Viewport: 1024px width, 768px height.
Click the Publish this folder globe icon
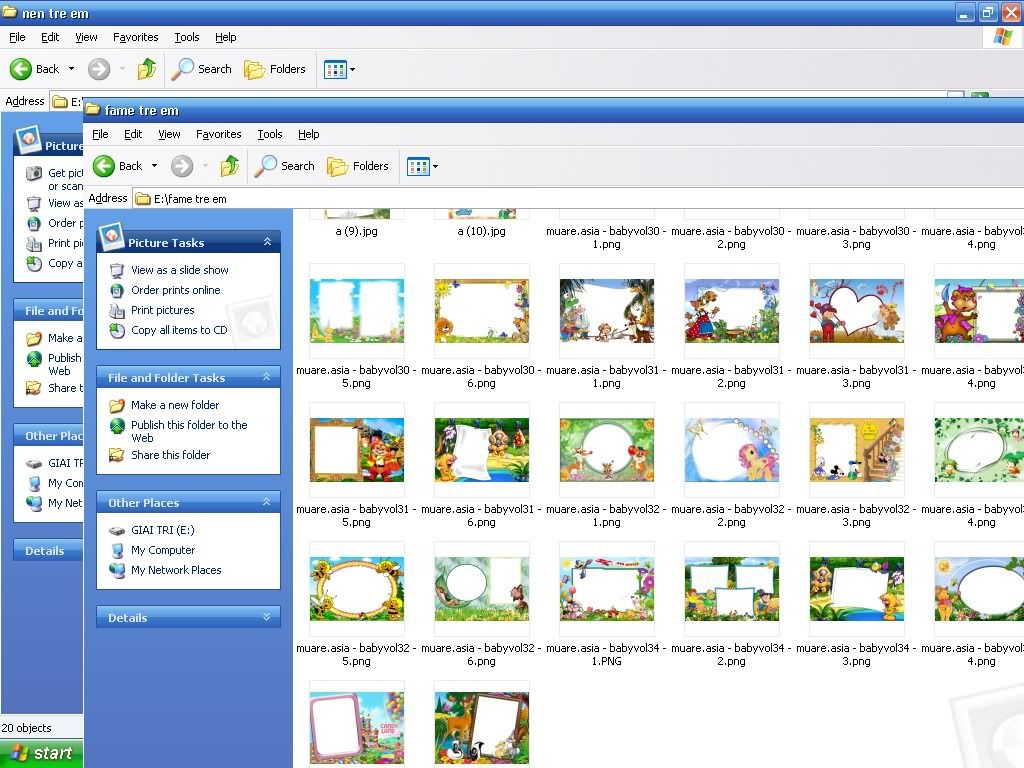coord(117,426)
